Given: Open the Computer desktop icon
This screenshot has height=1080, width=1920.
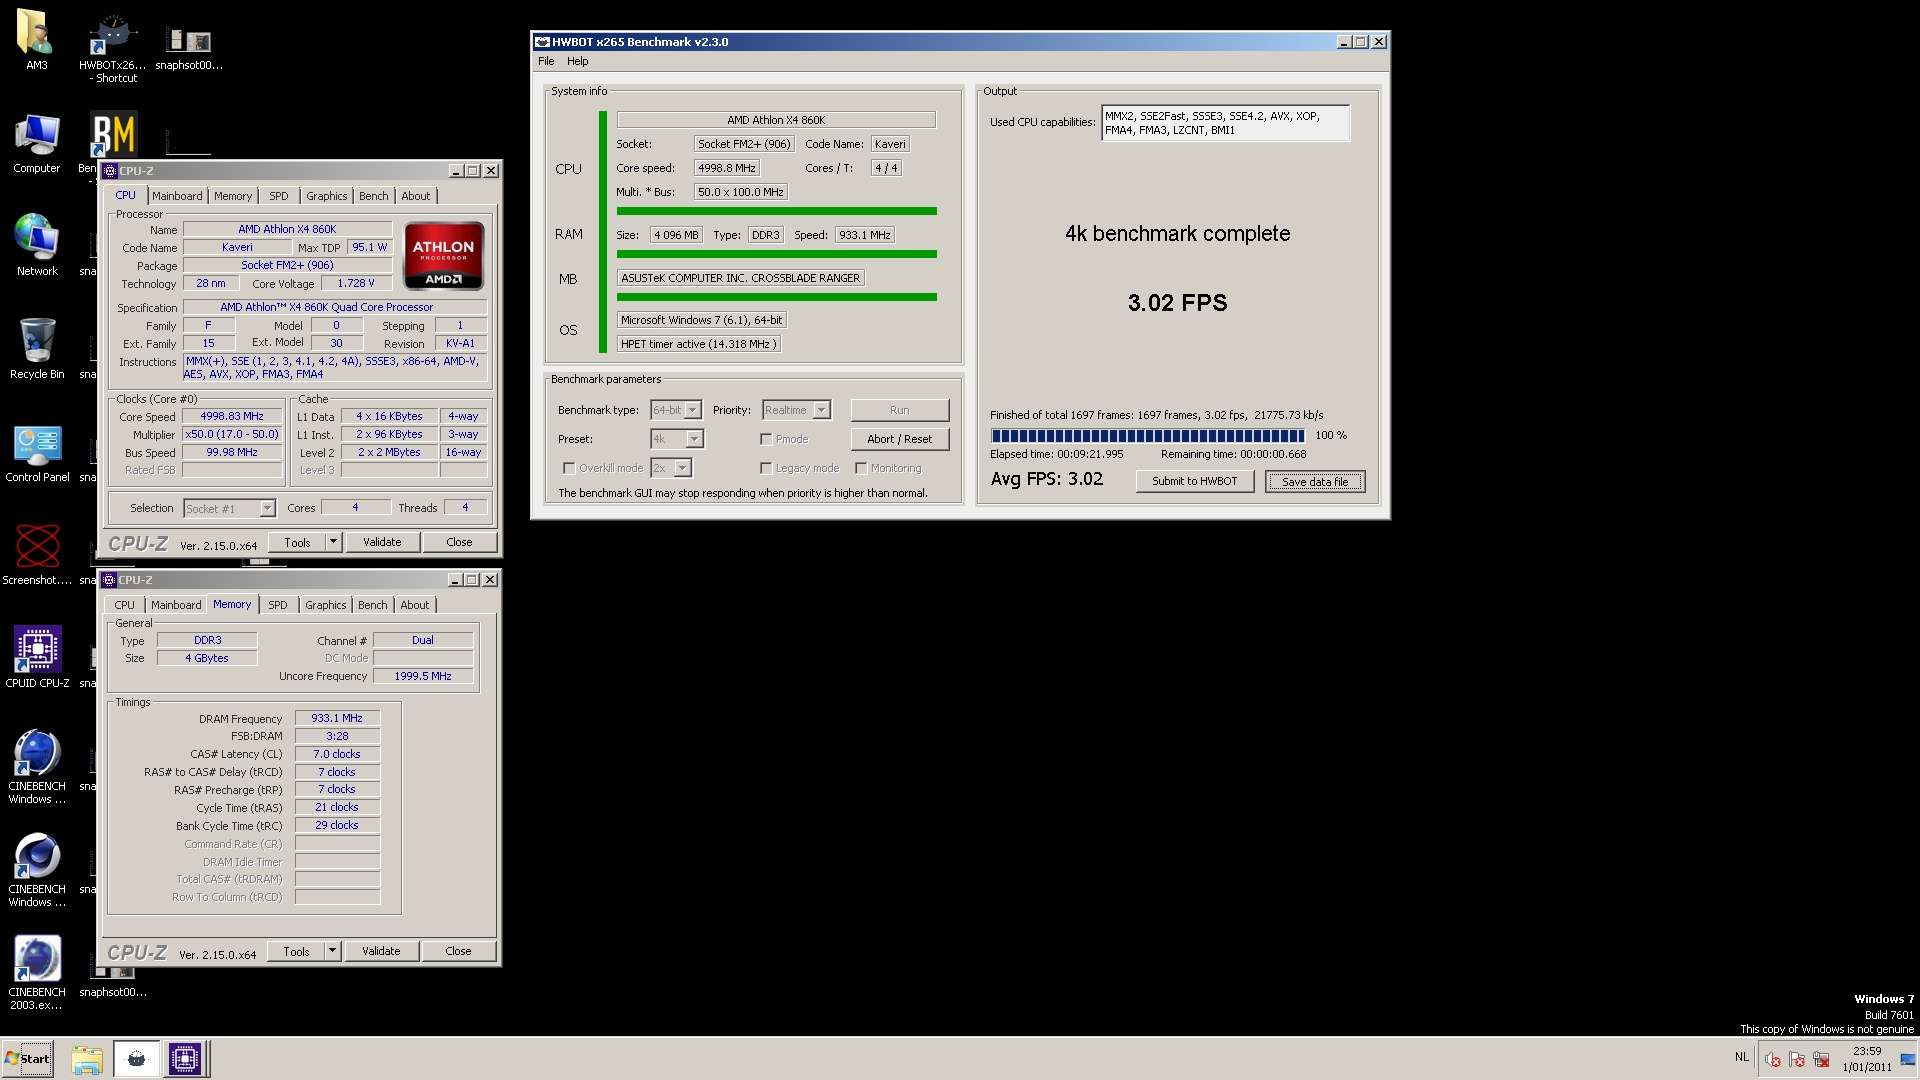Looking at the screenshot, I should coord(37,144).
